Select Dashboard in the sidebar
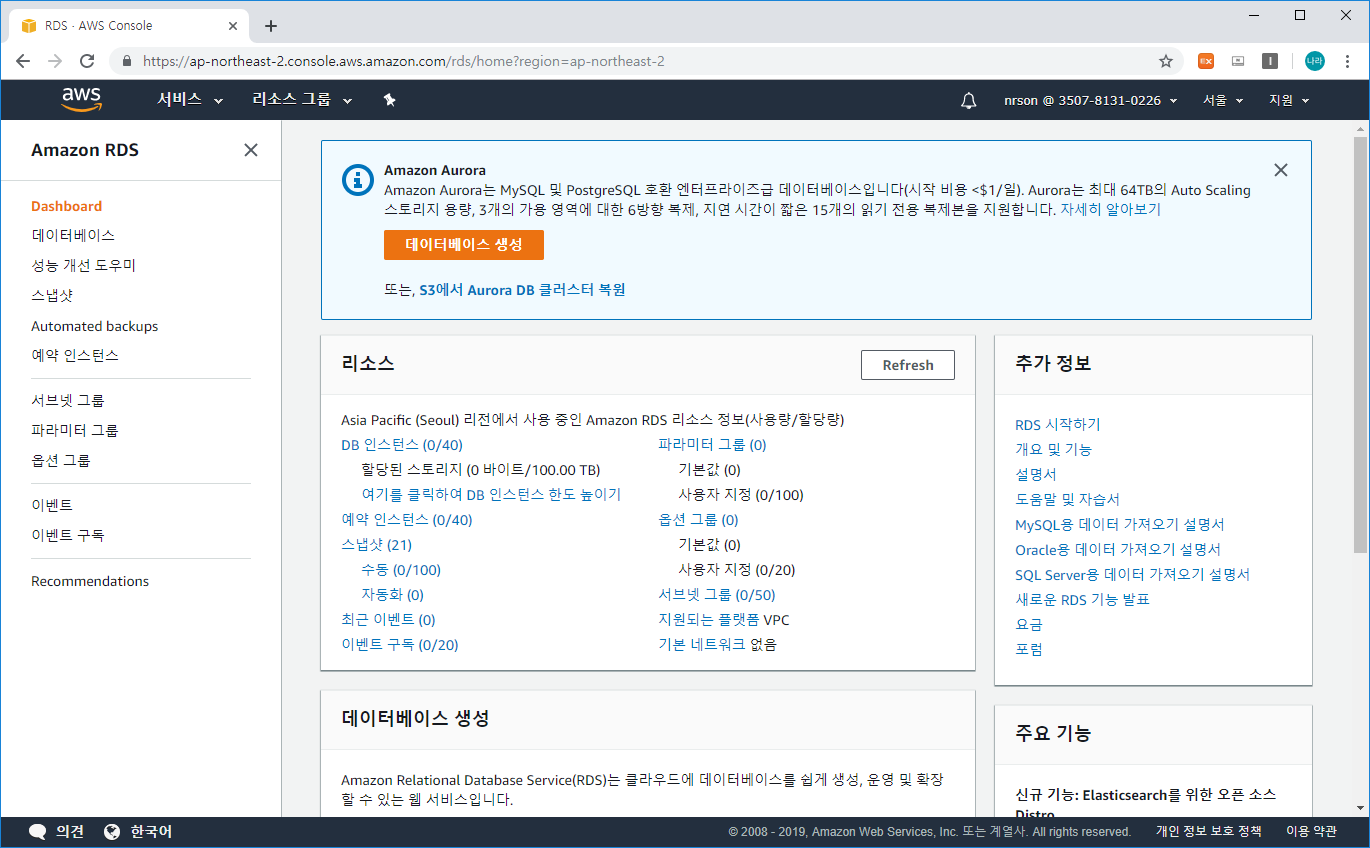The image size is (1370, 848). pyautogui.click(x=66, y=206)
